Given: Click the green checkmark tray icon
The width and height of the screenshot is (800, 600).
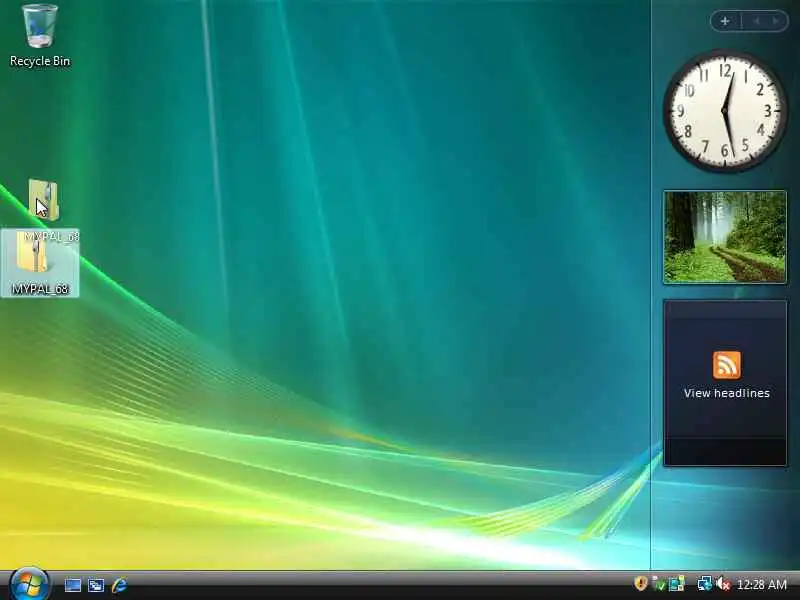Looking at the screenshot, I should tap(659, 584).
